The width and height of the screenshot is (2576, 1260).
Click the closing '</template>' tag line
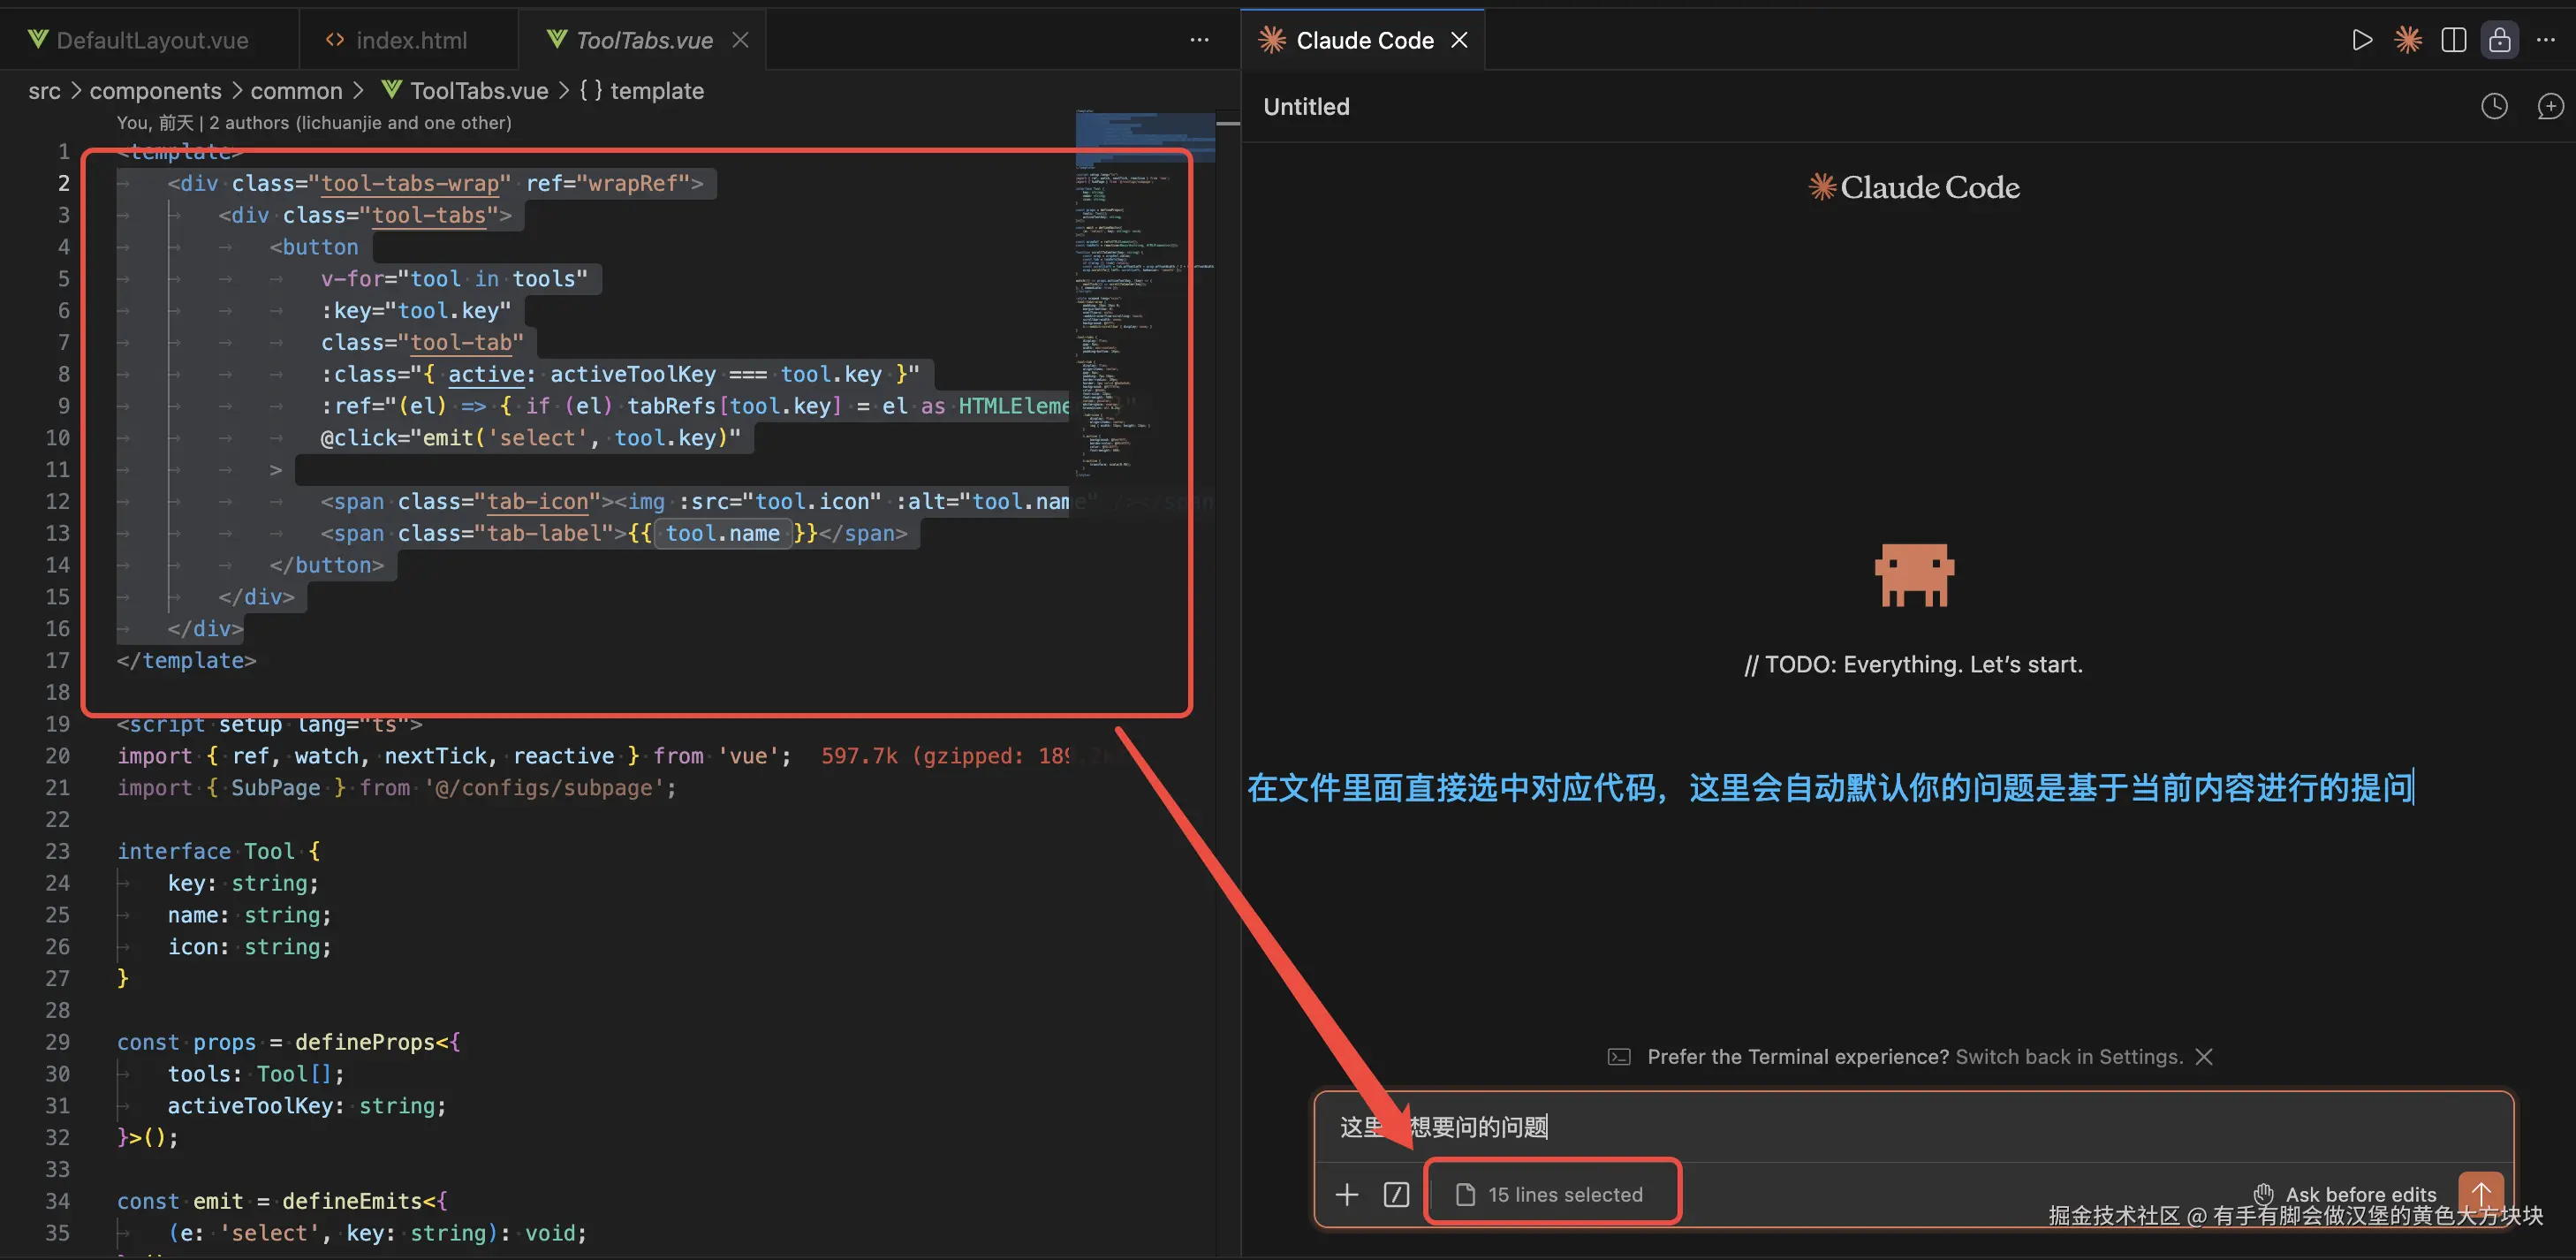point(186,660)
